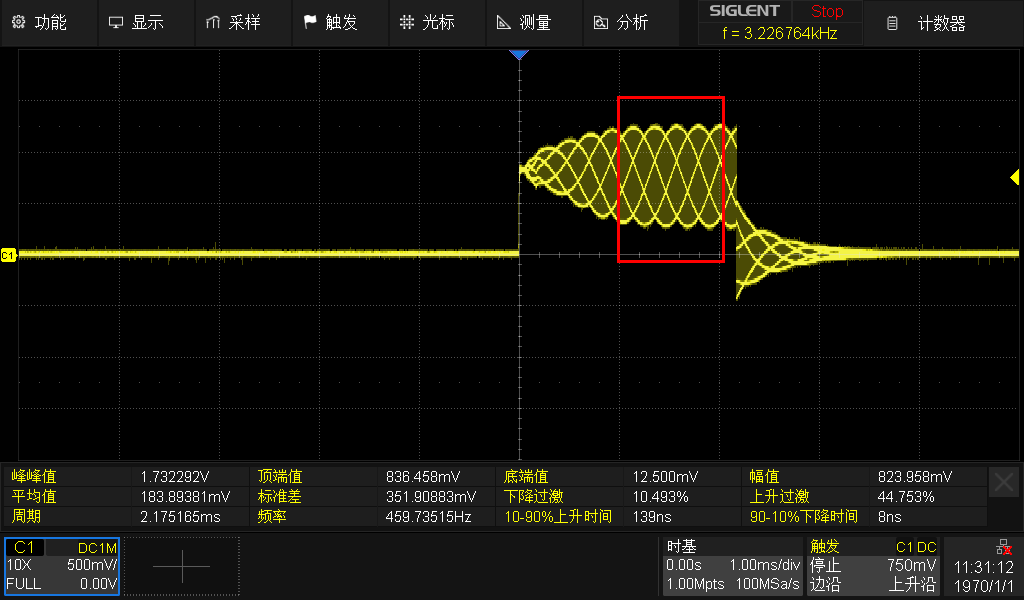Open the 触发 (Trigger) flag menu
The height and width of the screenshot is (600, 1024).
(x=330, y=22)
